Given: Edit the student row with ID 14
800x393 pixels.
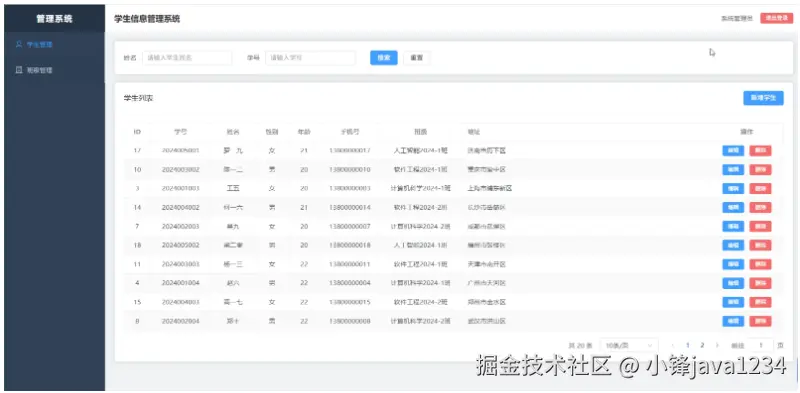Looking at the screenshot, I should (733, 207).
